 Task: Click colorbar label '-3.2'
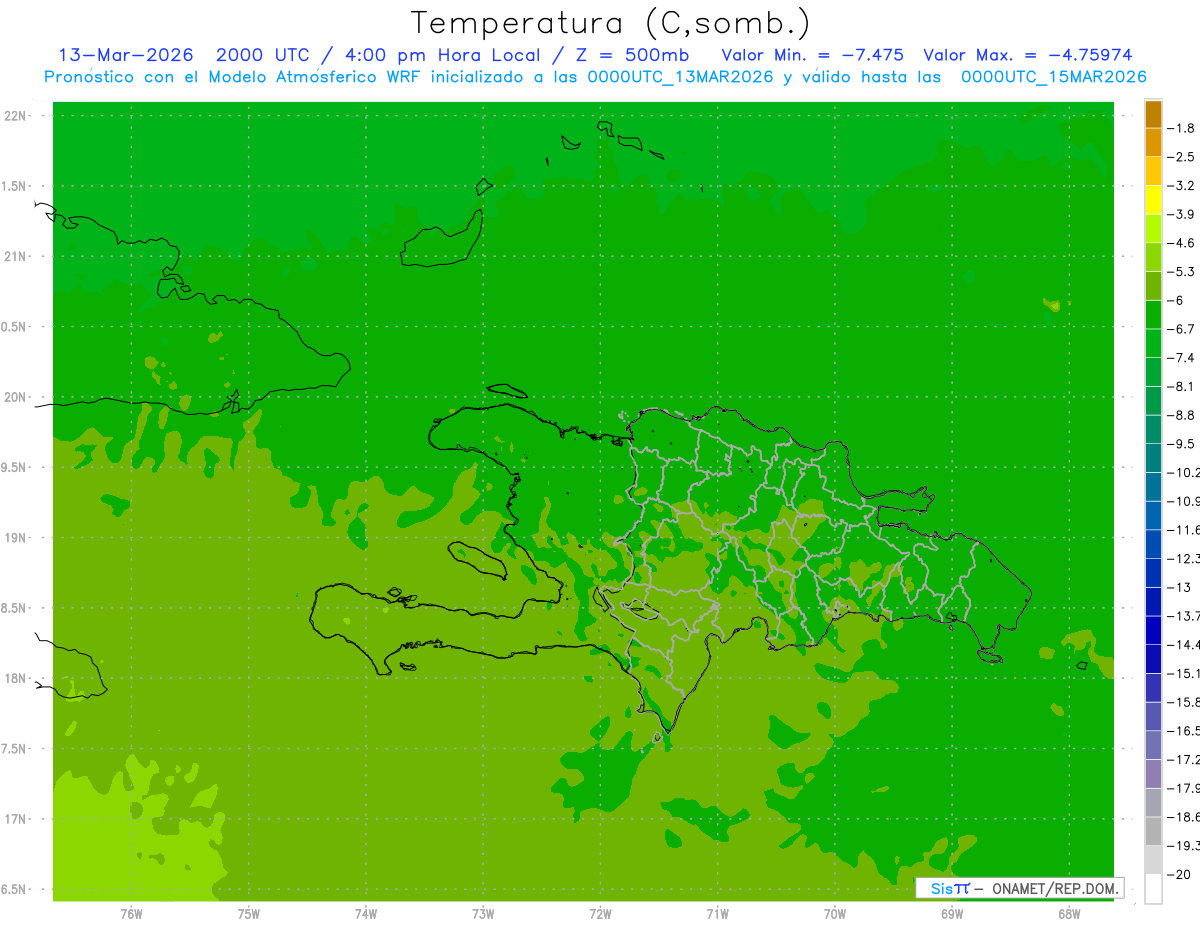click(x=1183, y=186)
